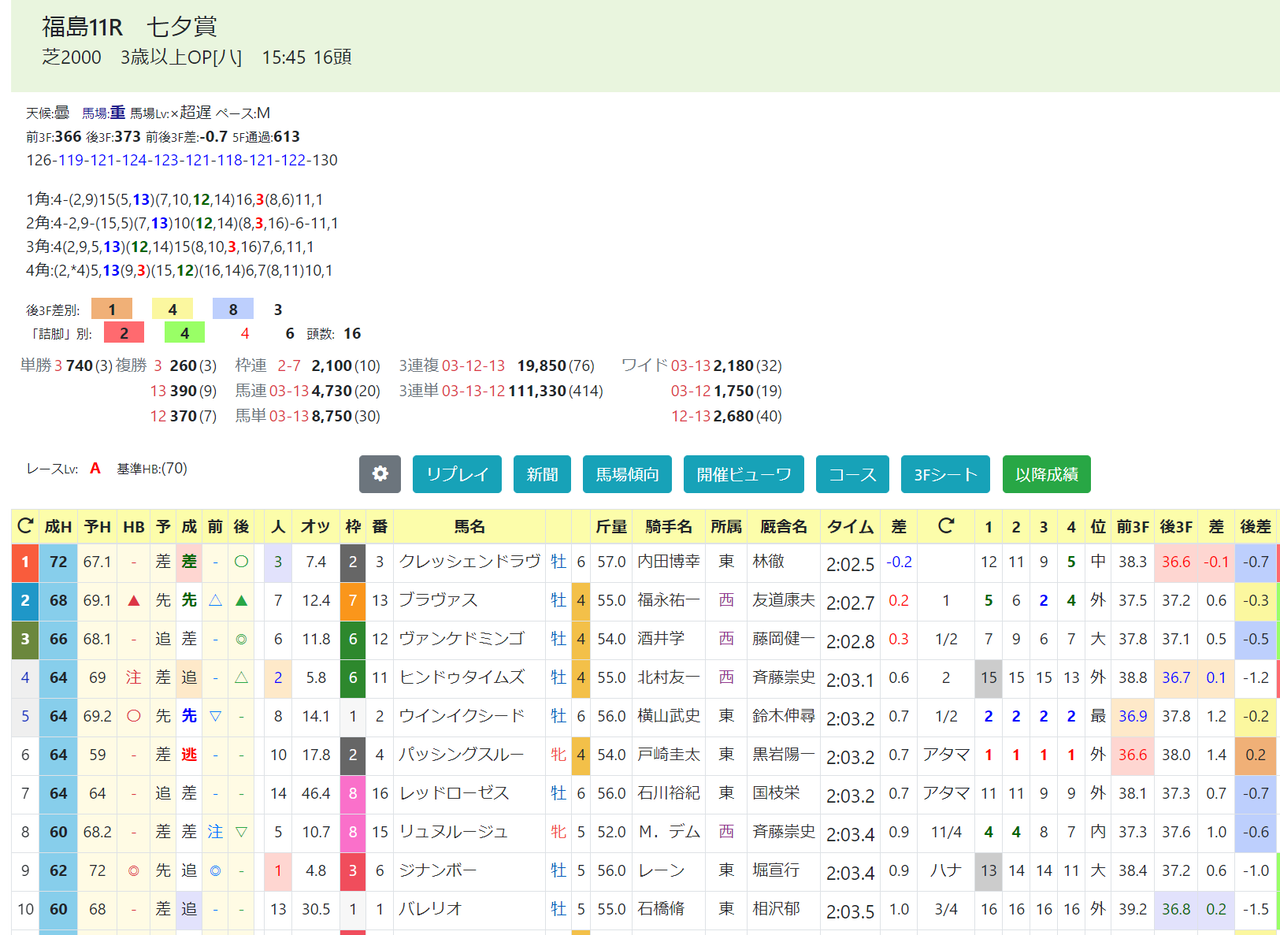Click the reload icon in first header column
This screenshot has width=1280, height=935.
pyautogui.click(x=25, y=525)
